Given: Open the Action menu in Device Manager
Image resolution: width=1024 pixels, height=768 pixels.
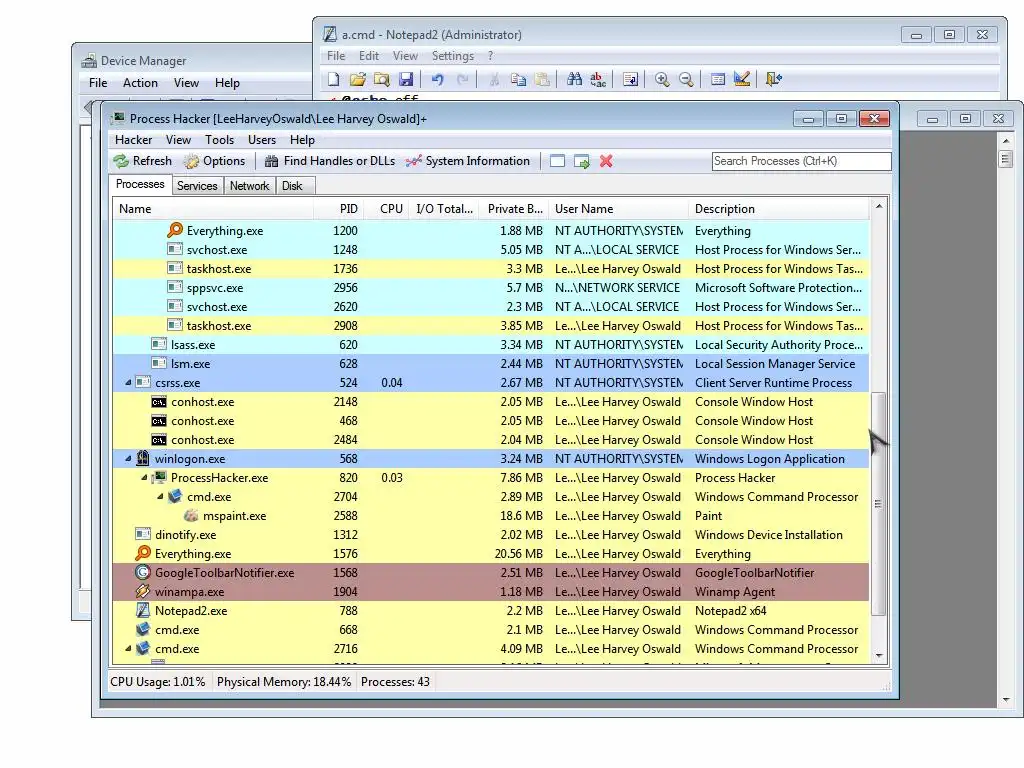Looking at the screenshot, I should pos(140,83).
